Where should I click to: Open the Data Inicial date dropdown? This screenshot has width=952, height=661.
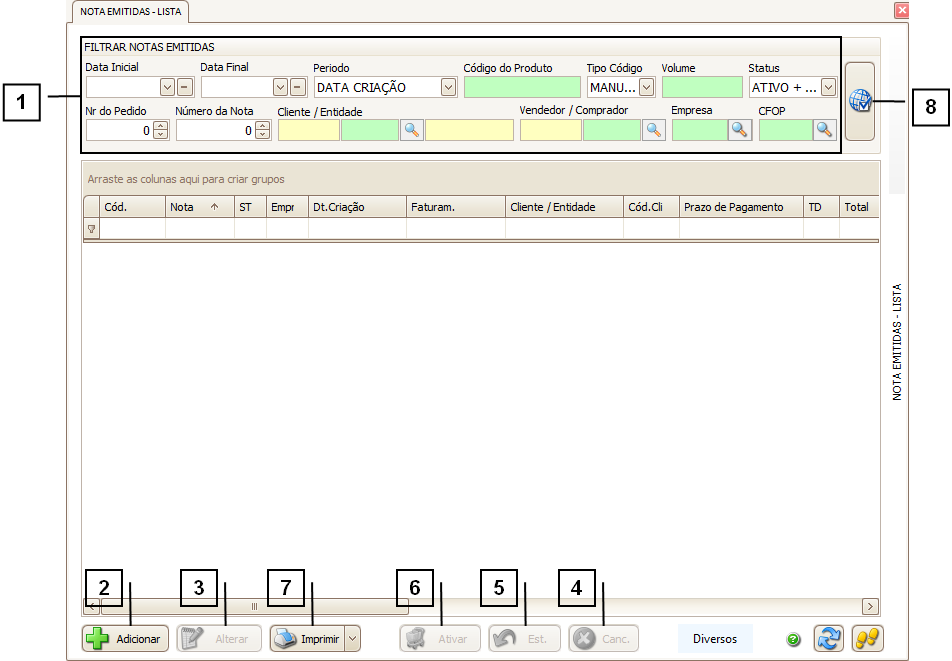click(167, 87)
